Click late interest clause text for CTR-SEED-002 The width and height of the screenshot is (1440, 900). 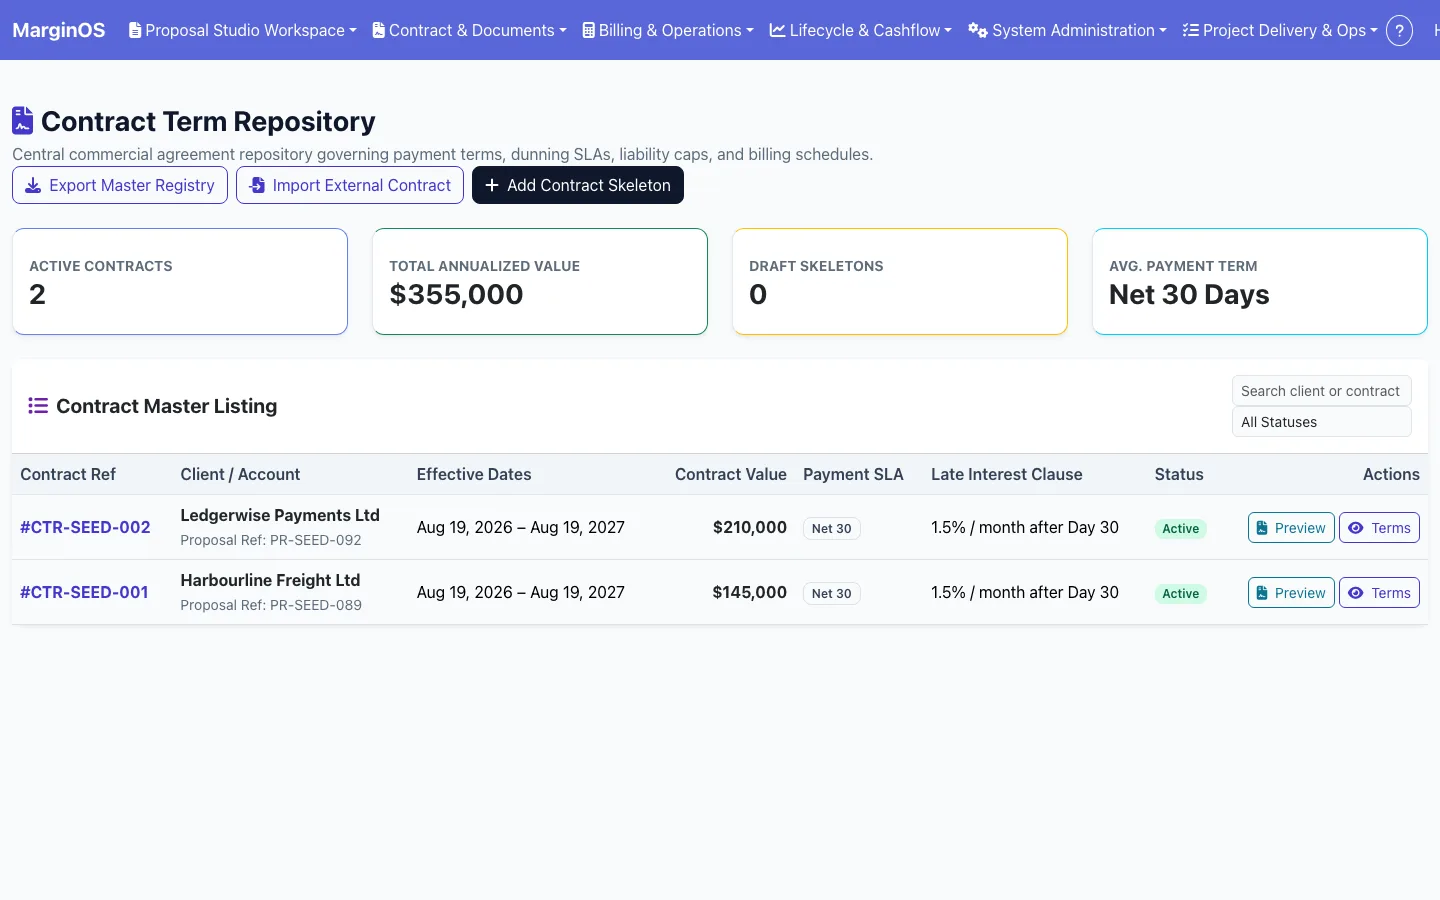coord(1025,527)
